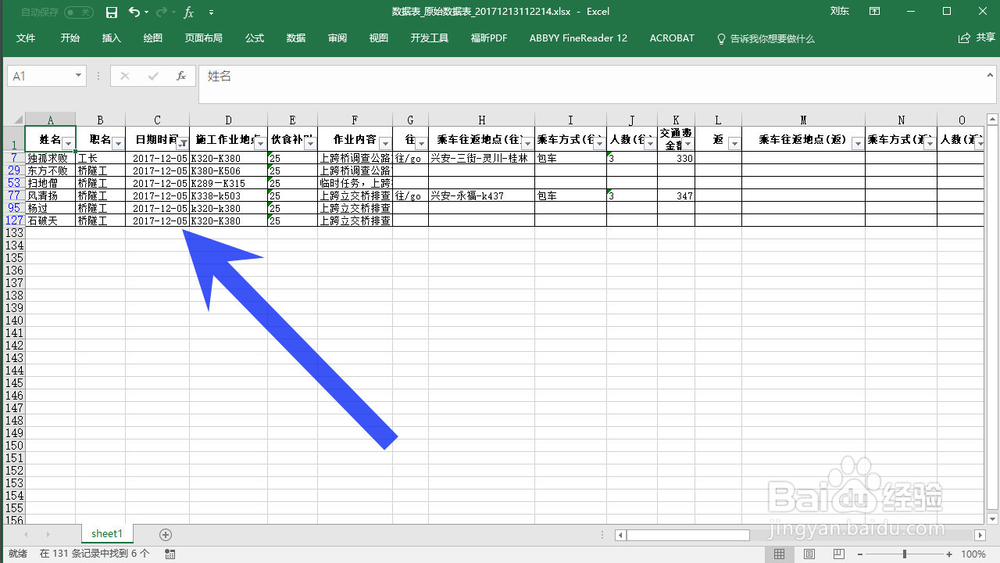The width and height of the screenshot is (1000, 563).
Task: Open the 日期时间 active filter dropdown
Action: coord(182,143)
